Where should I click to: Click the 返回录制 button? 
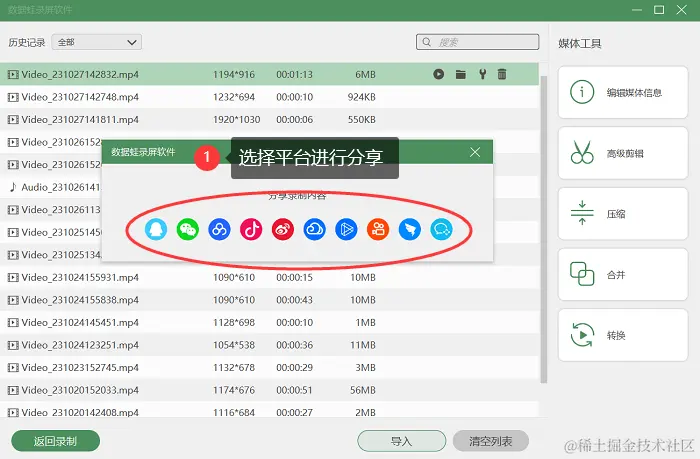point(55,441)
